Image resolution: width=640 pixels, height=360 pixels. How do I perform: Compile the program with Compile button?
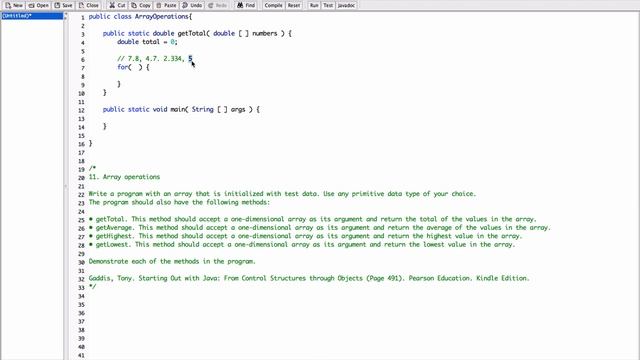[x=273, y=5]
